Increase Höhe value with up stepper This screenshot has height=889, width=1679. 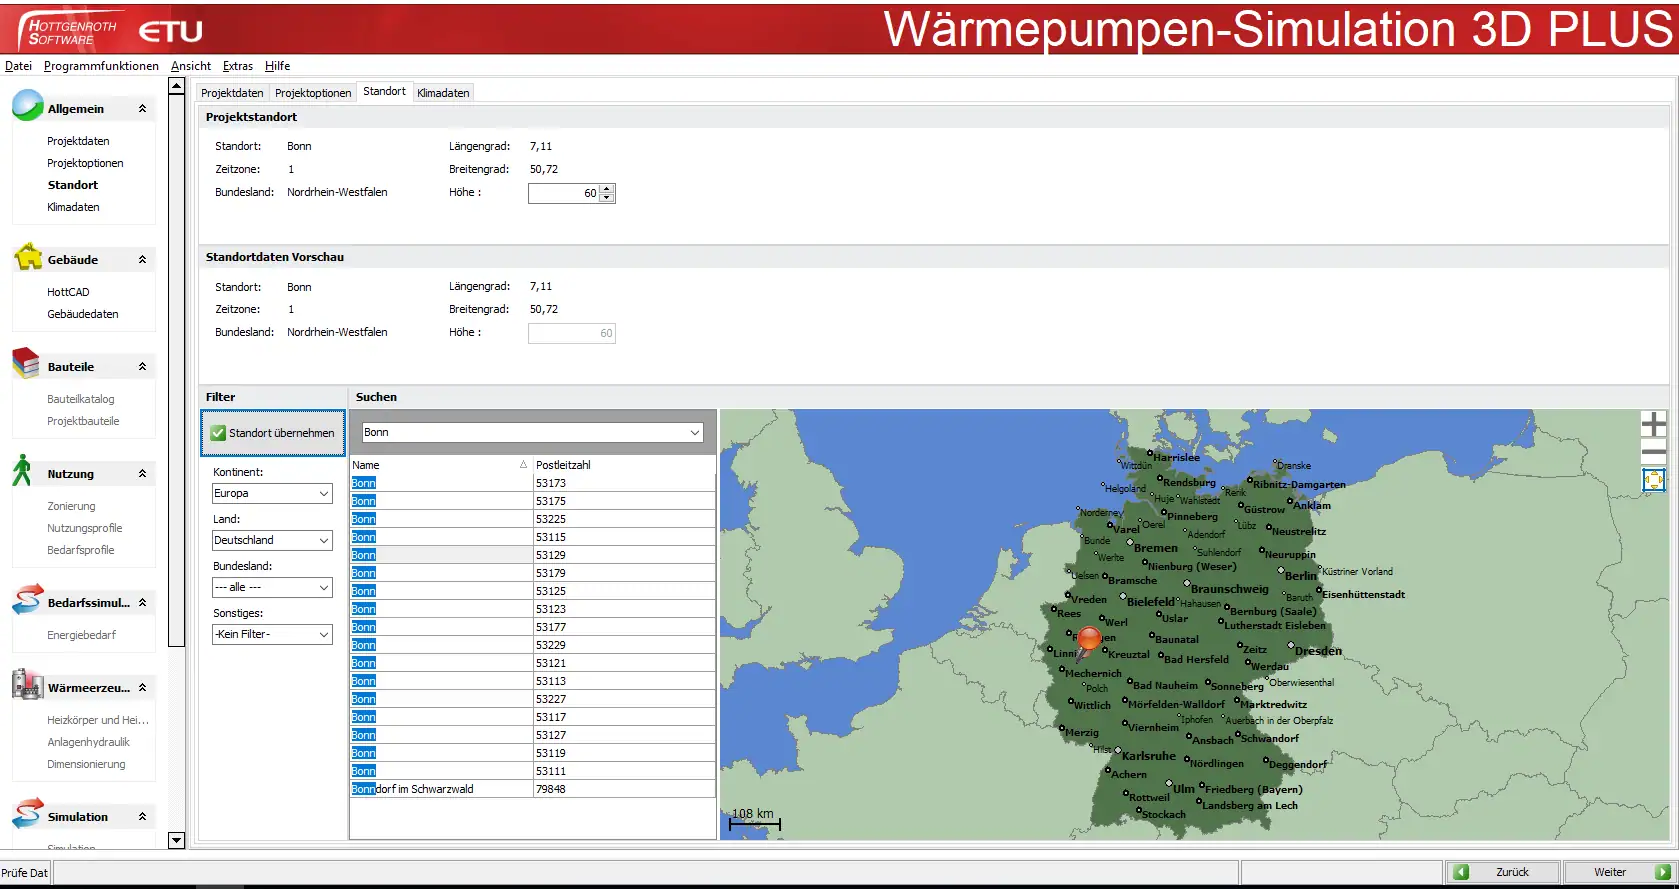[607, 189]
